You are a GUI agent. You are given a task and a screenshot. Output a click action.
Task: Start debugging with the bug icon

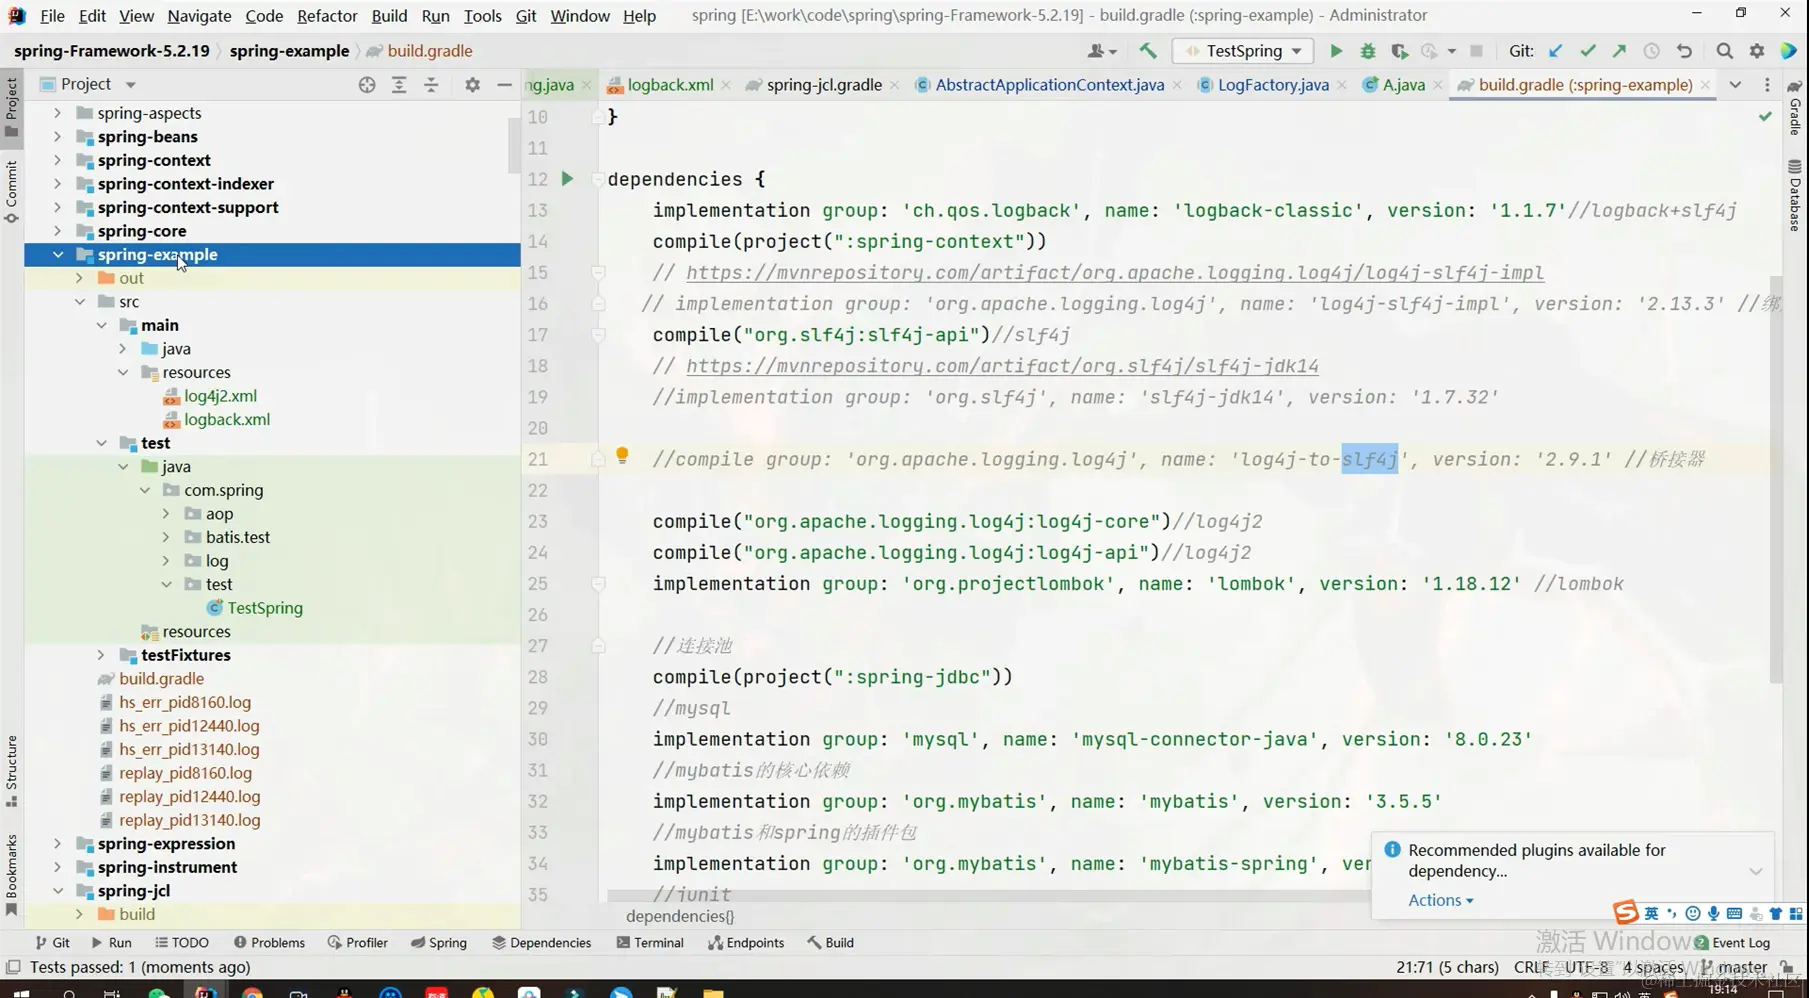click(x=1367, y=51)
